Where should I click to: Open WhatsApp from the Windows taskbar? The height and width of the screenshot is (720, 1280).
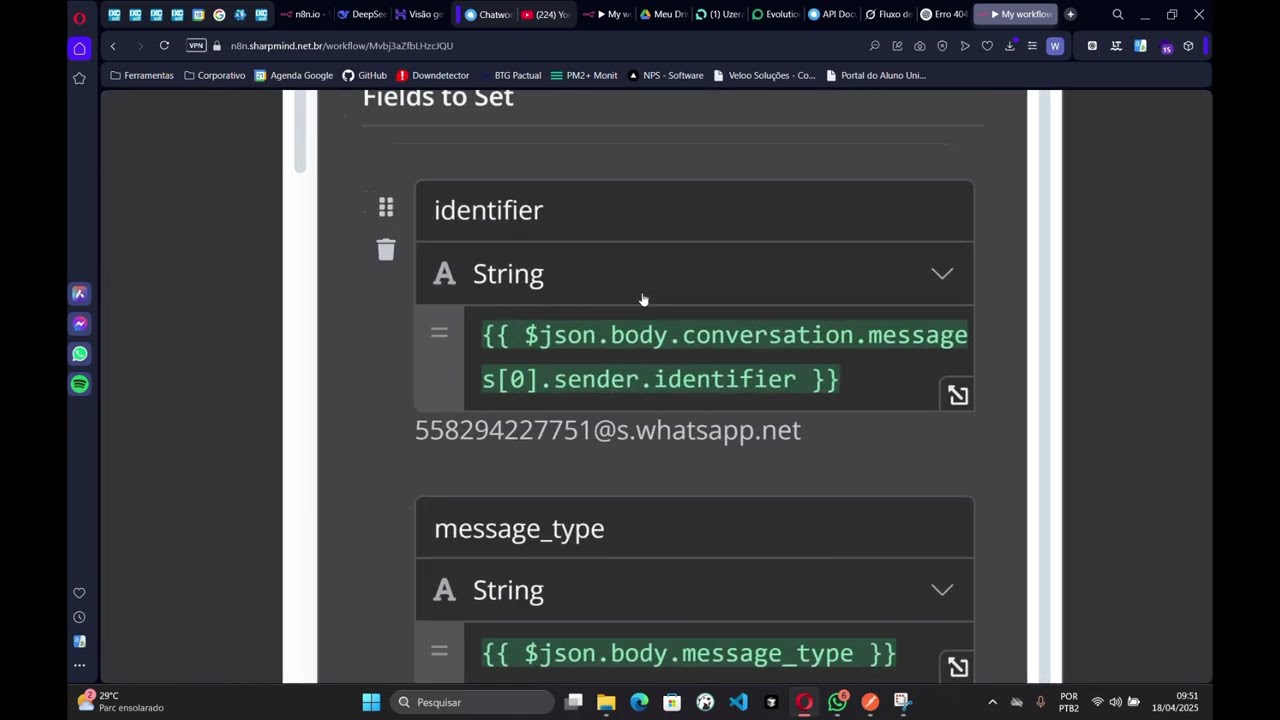837,702
